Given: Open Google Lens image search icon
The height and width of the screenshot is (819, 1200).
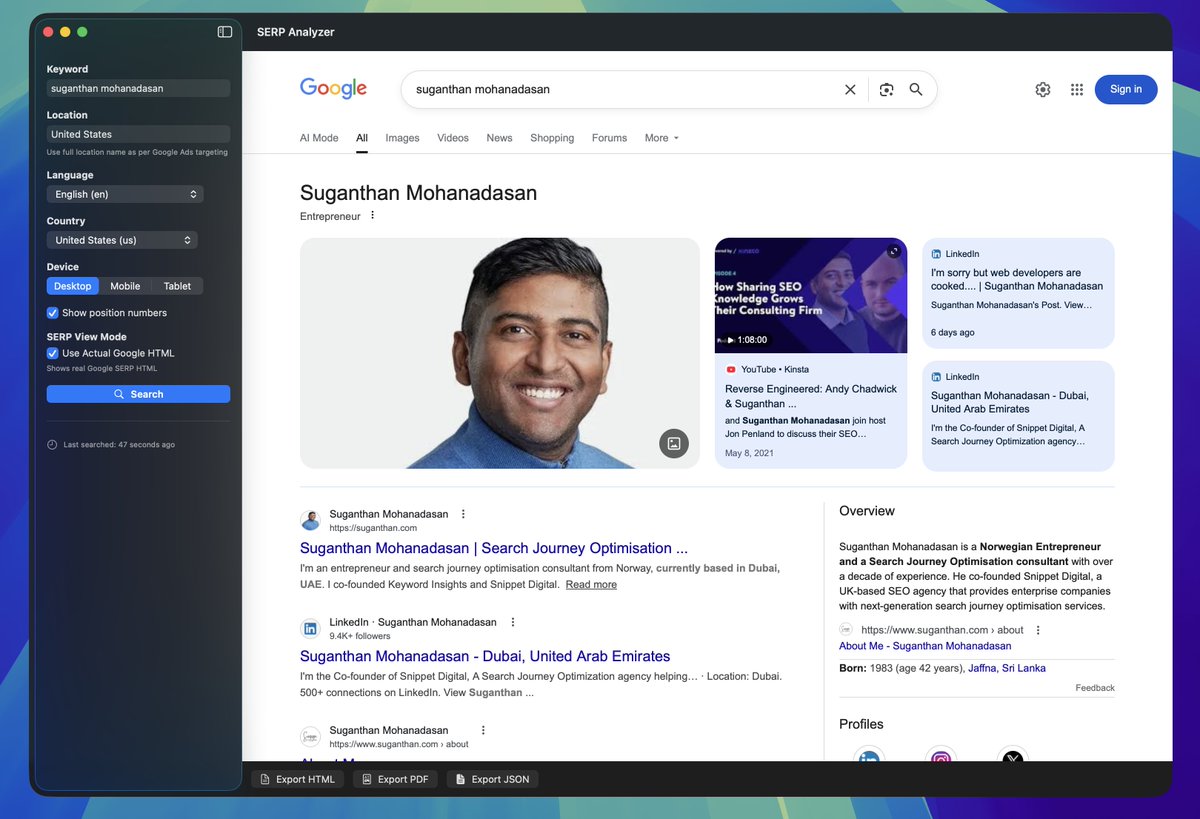Looking at the screenshot, I should 886,90.
